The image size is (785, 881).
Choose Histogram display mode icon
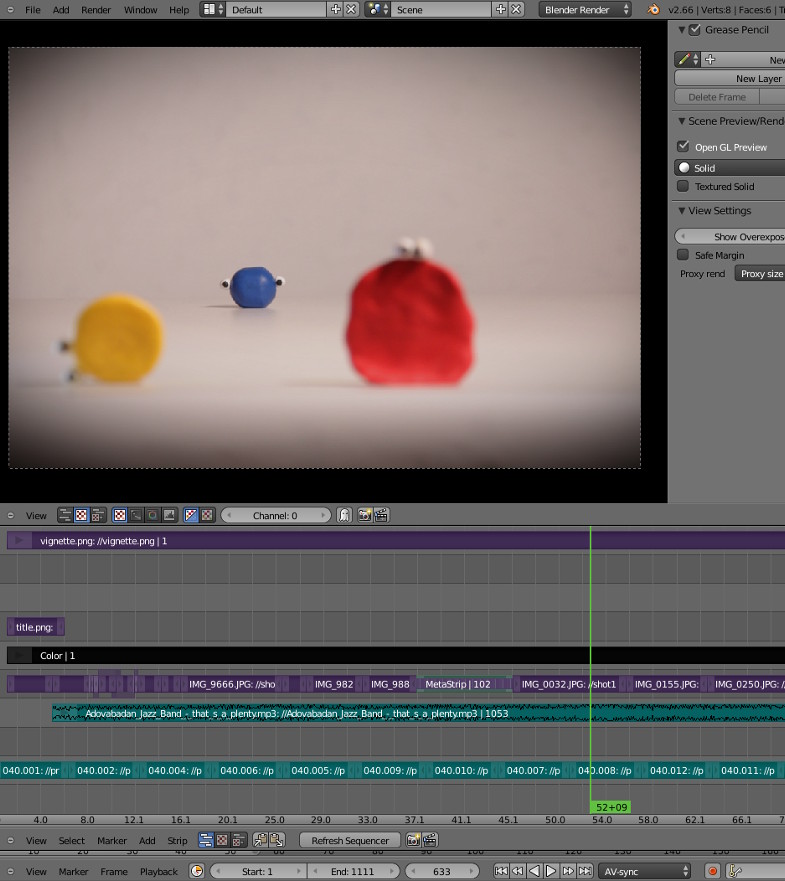point(169,515)
